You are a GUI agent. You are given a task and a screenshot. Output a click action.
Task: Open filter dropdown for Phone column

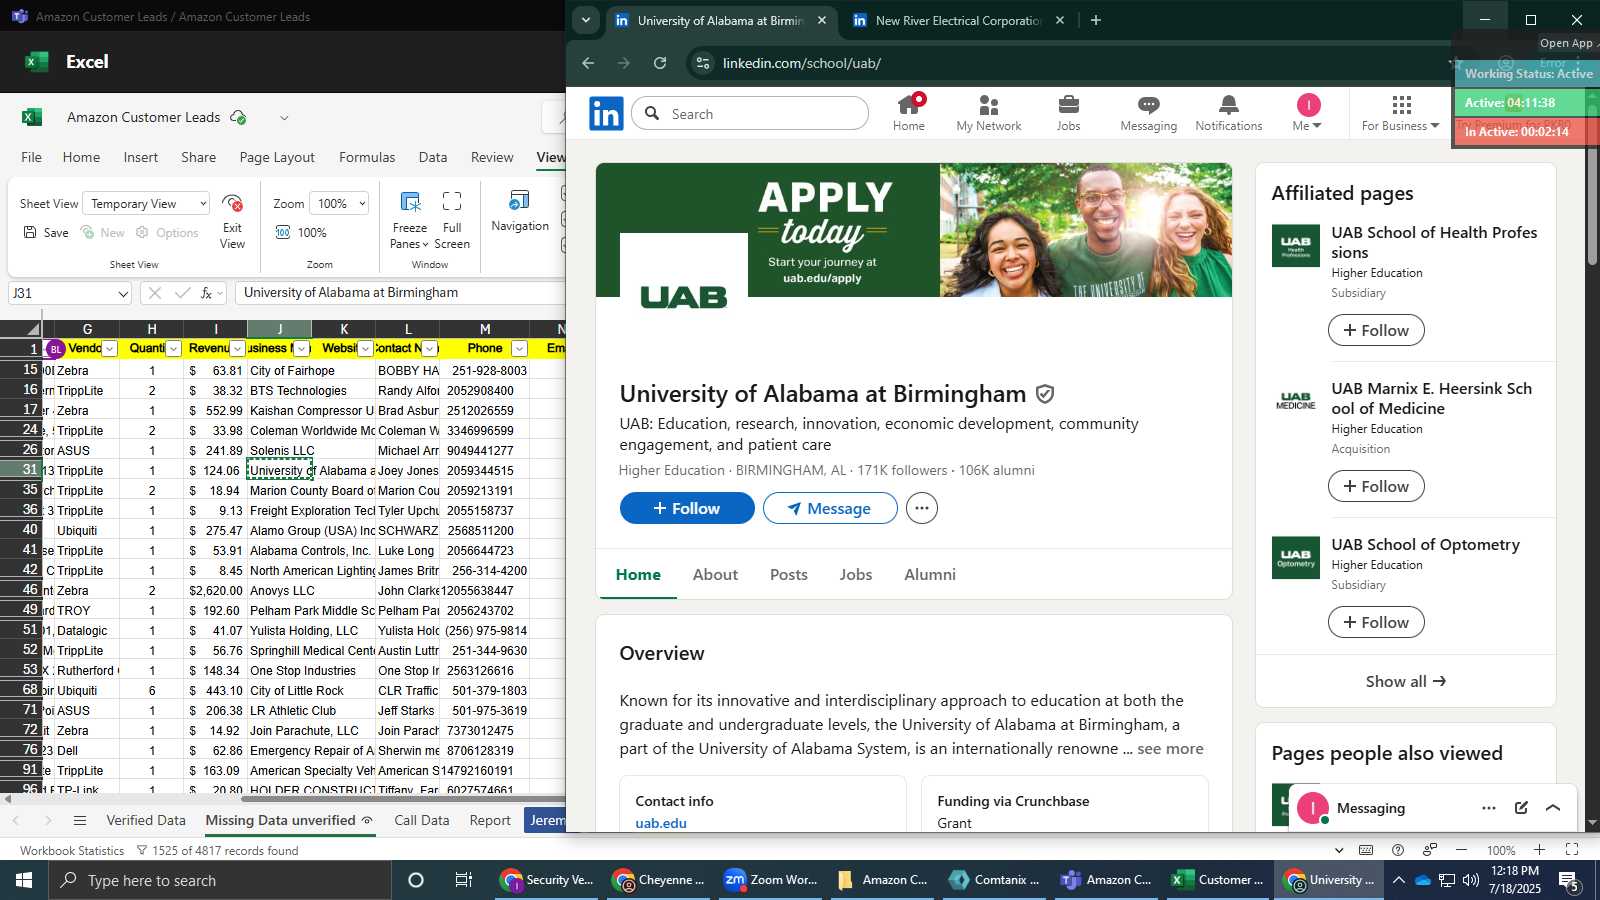(x=519, y=348)
